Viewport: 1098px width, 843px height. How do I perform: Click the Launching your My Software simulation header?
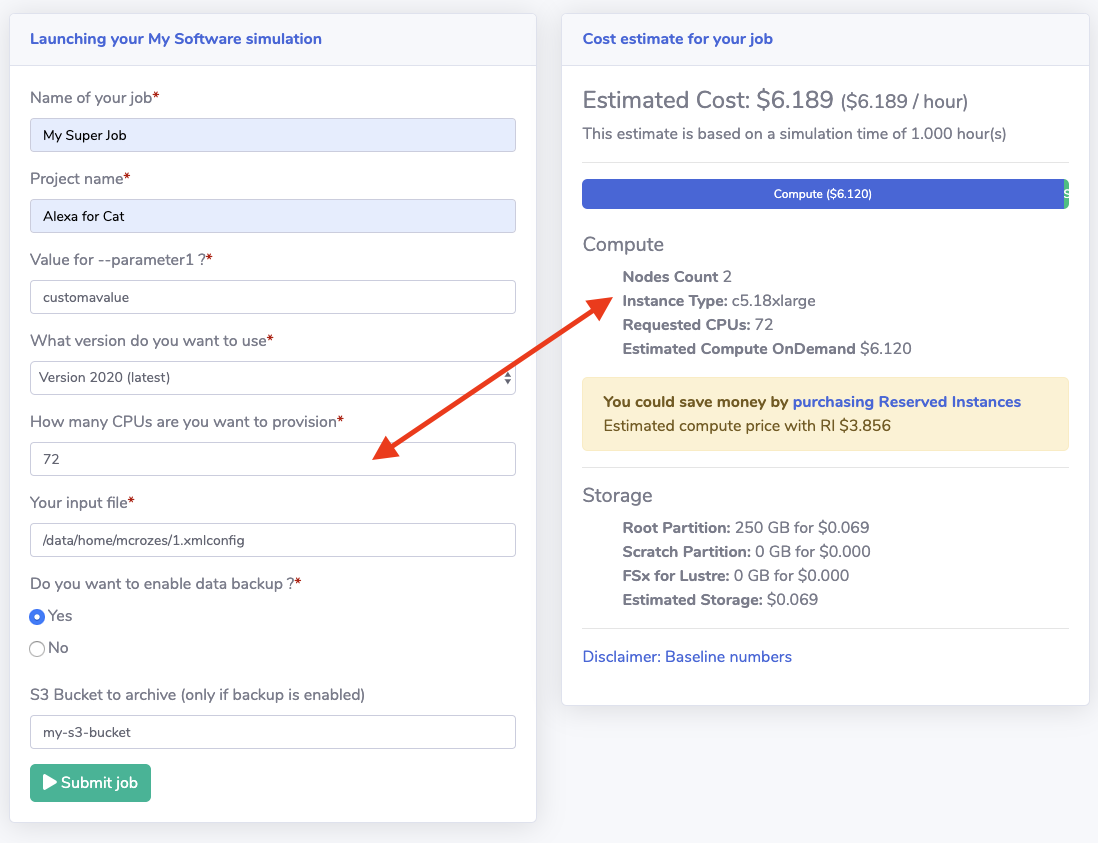[176, 39]
